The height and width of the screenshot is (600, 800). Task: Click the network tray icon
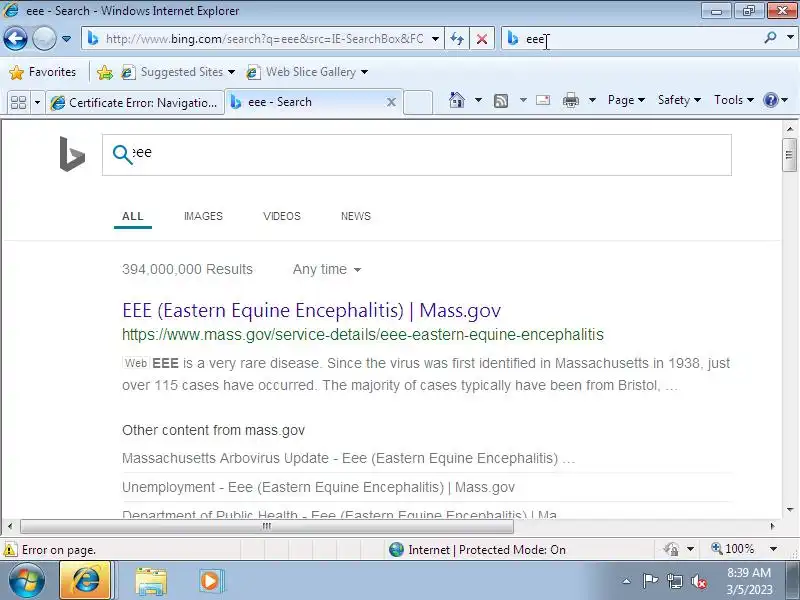tap(674, 581)
